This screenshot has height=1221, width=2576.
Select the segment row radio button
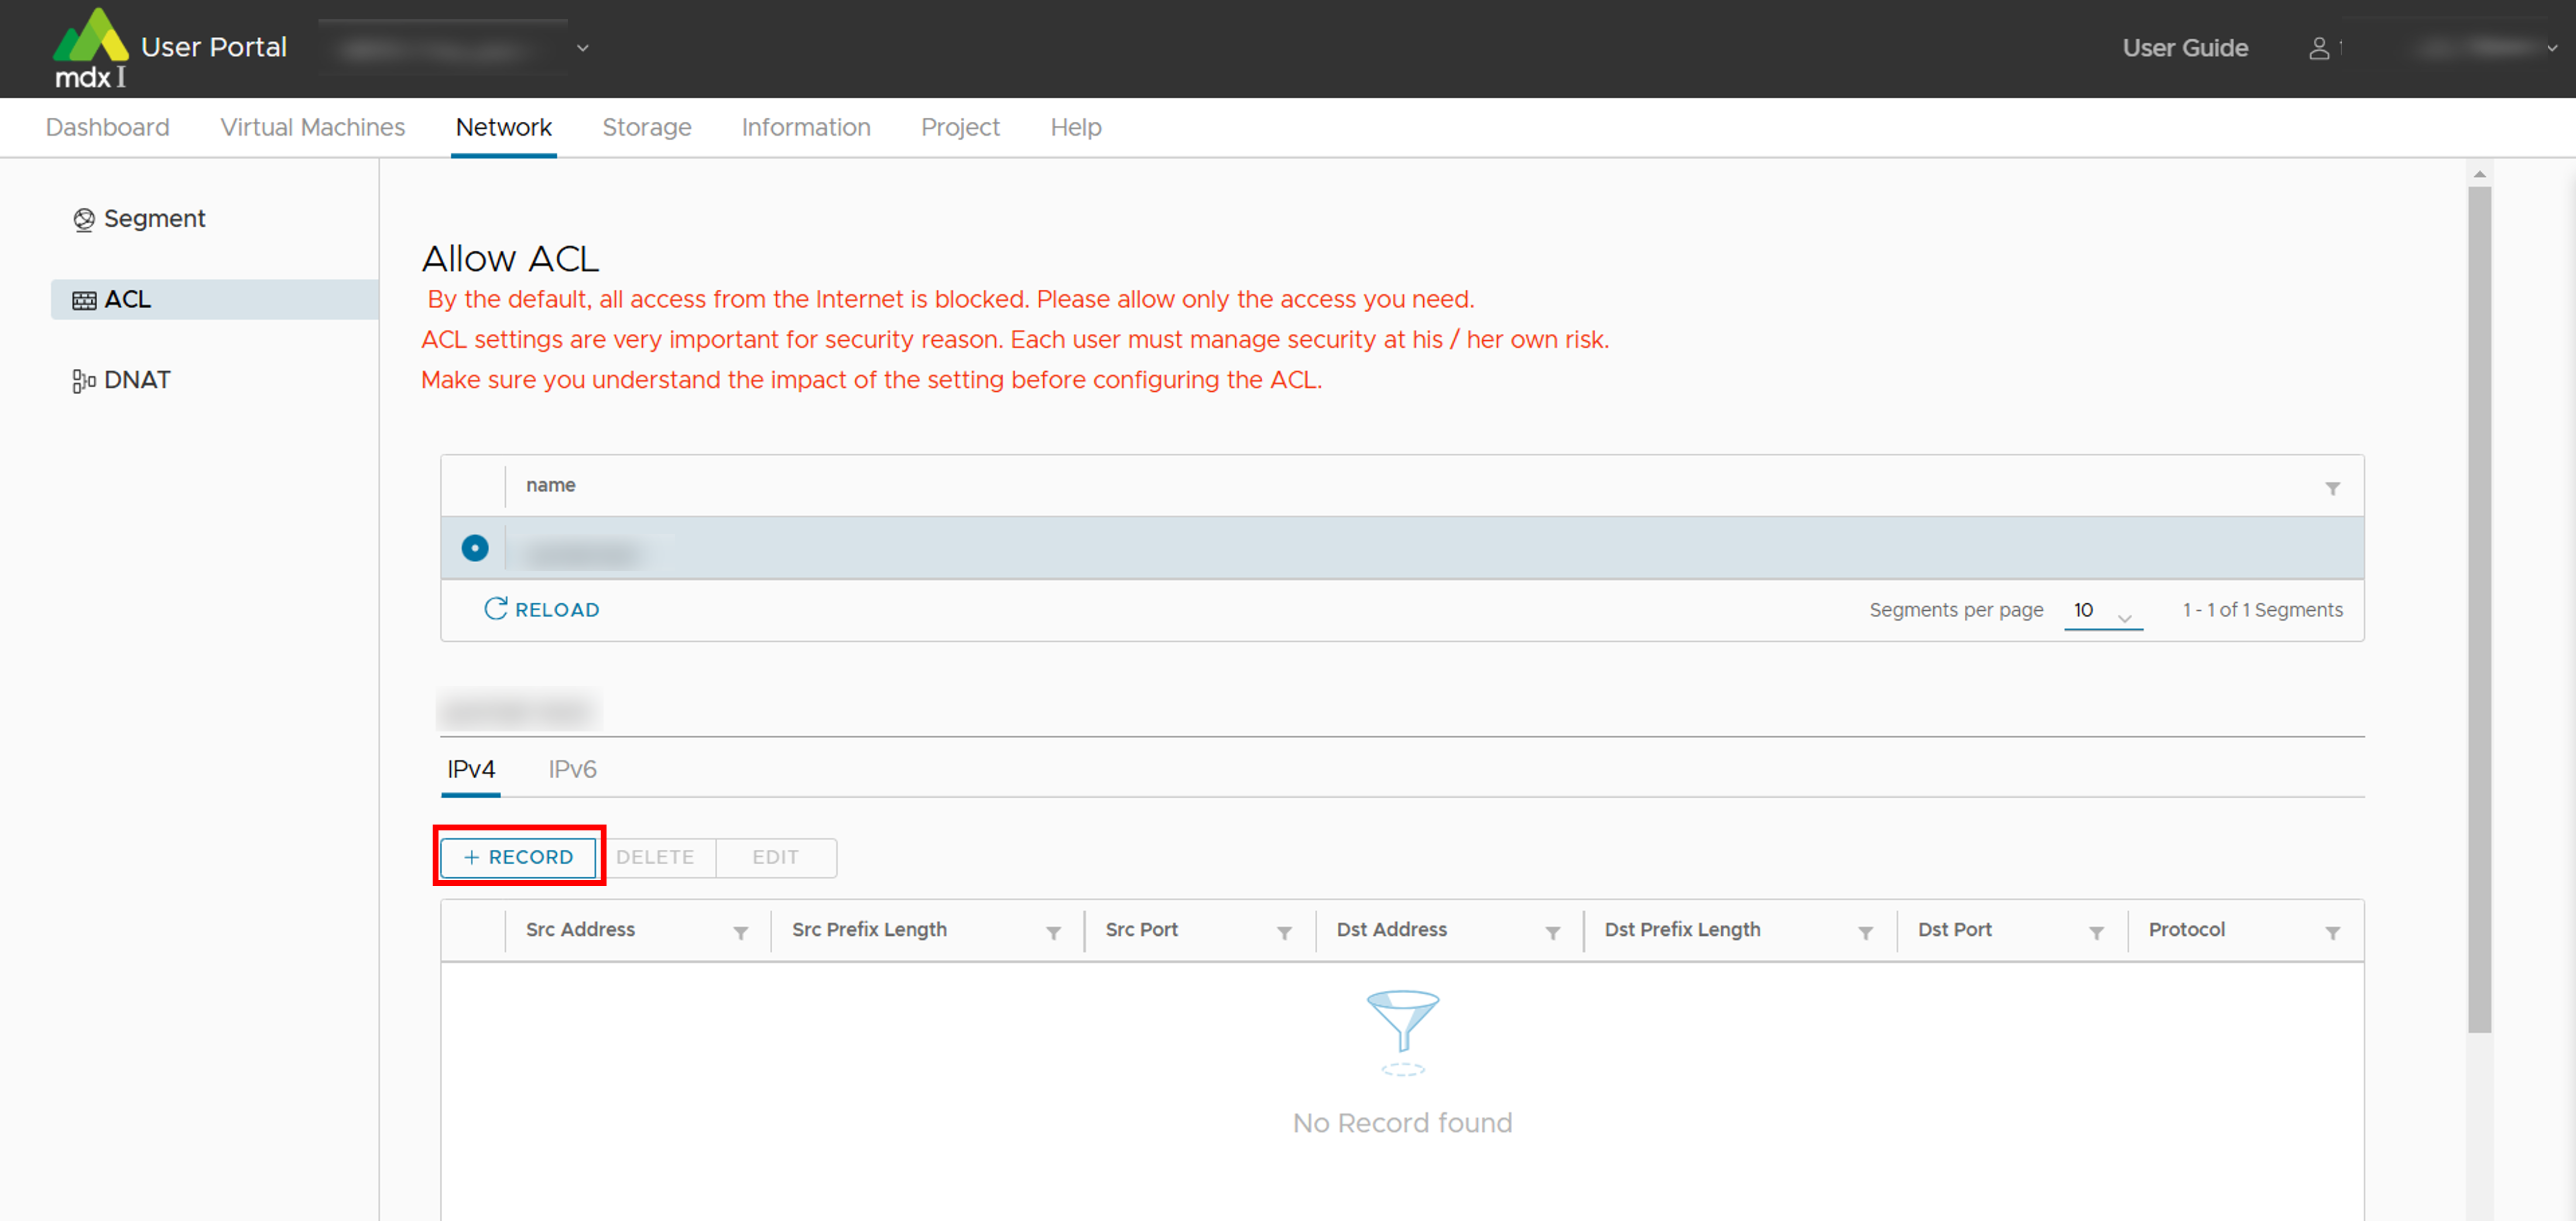(x=475, y=548)
